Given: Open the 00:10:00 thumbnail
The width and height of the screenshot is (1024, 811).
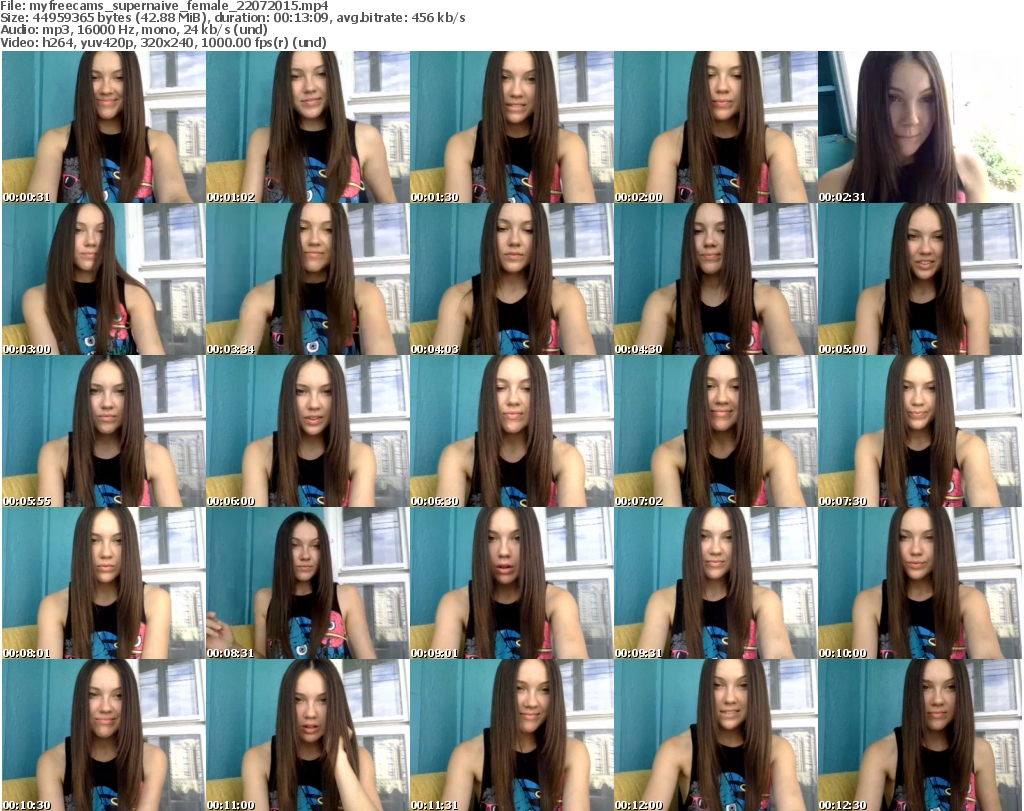Looking at the screenshot, I should pos(920,583).
